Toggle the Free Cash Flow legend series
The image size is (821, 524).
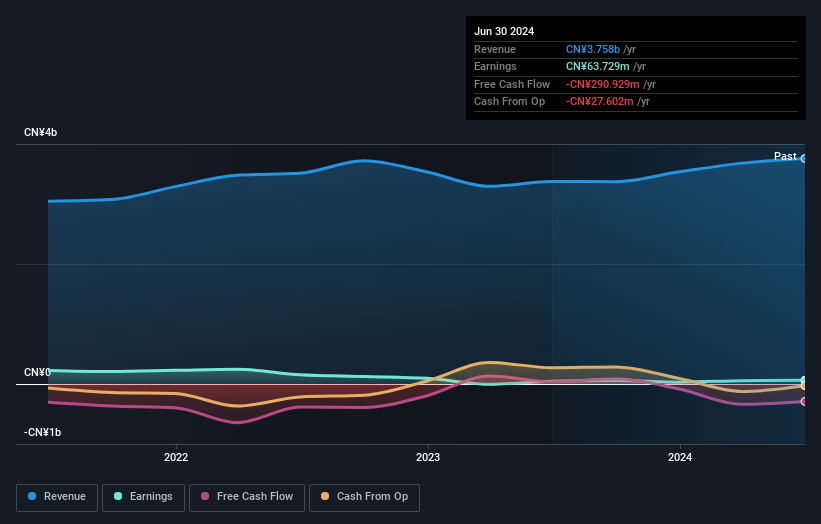pos(247,497)
